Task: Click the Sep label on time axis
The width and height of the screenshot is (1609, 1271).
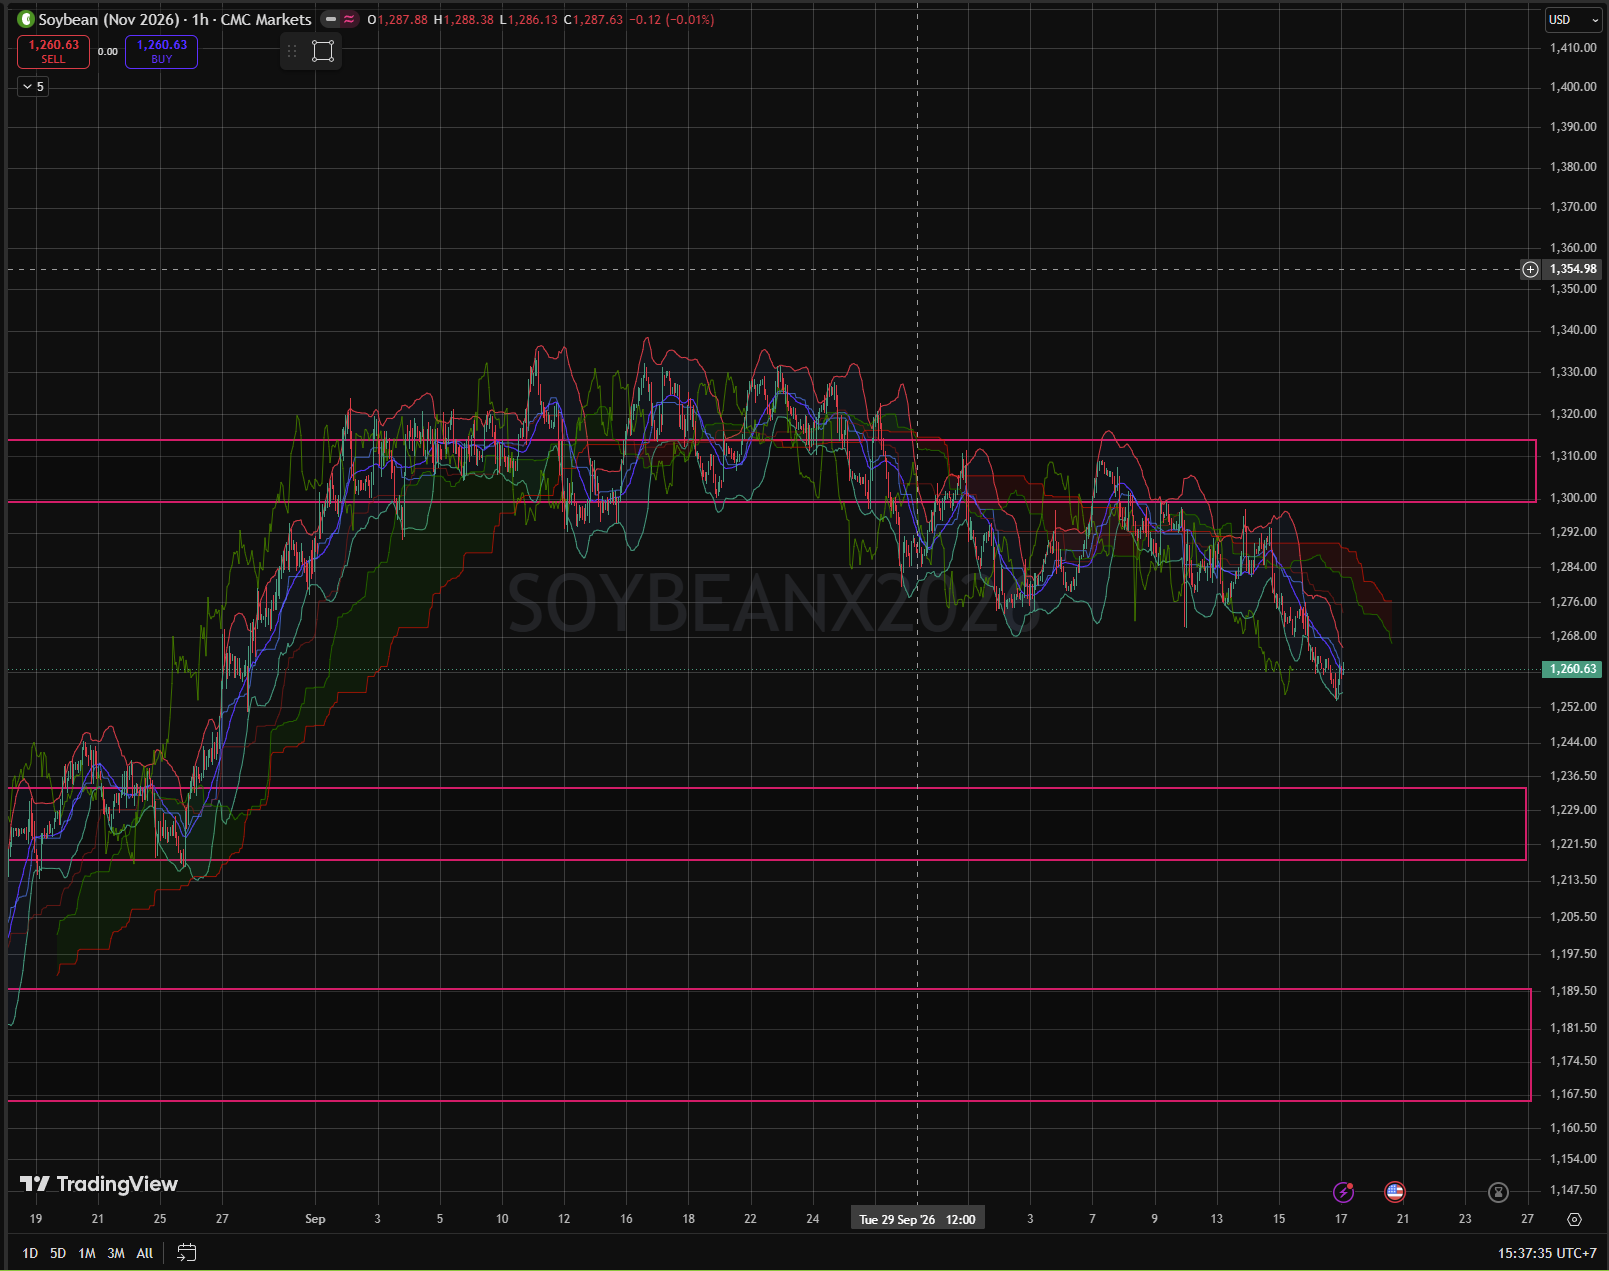Action: coord(315,1219)
